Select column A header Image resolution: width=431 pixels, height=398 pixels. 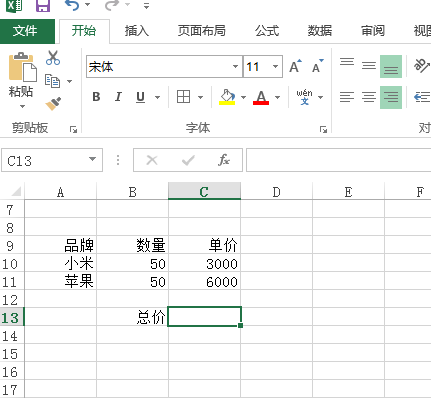pyautogui.click(x=60, y=192)
